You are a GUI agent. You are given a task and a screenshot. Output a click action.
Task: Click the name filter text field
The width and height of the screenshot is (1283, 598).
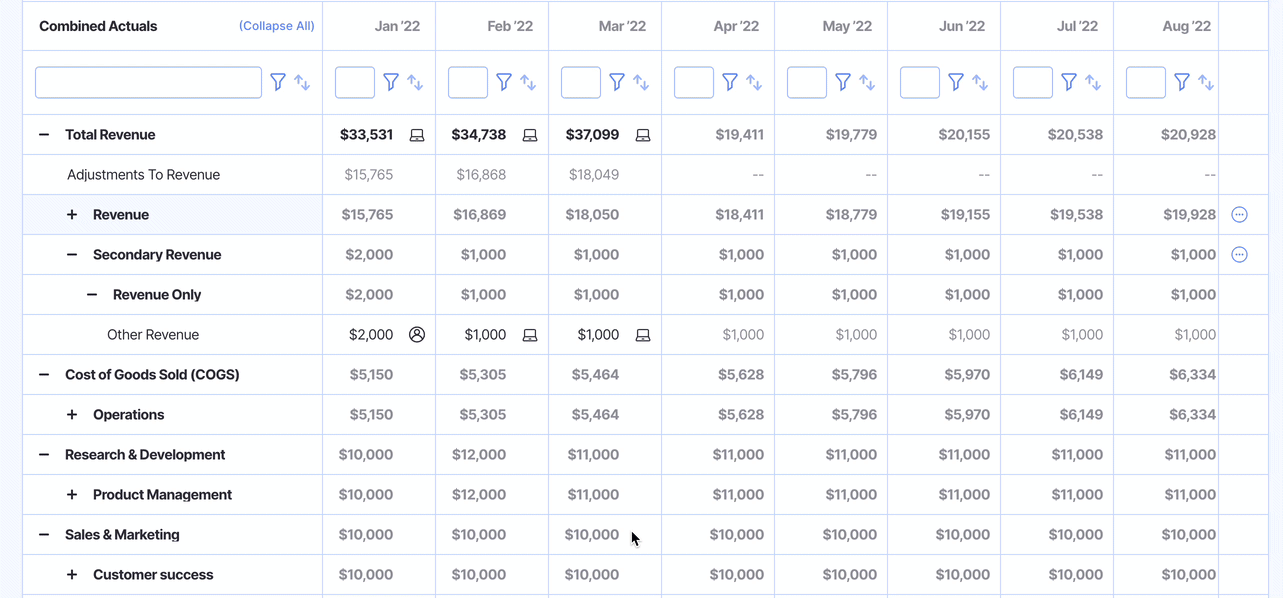pyautogui.click(x=148, y=82)
